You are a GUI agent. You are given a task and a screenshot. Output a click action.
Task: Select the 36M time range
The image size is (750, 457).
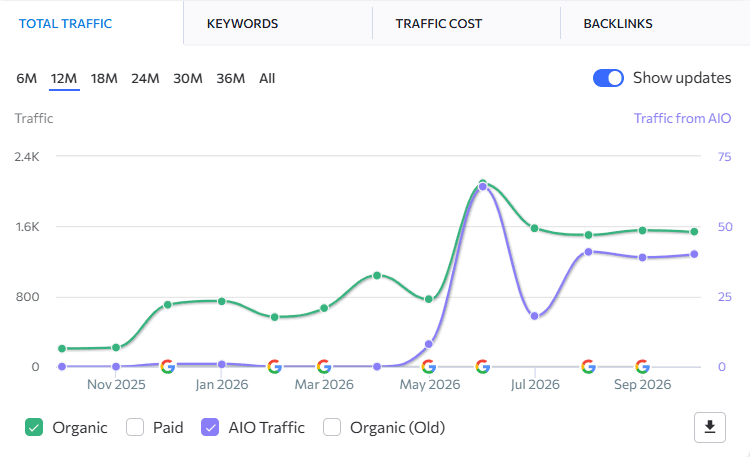coord(231,78)
